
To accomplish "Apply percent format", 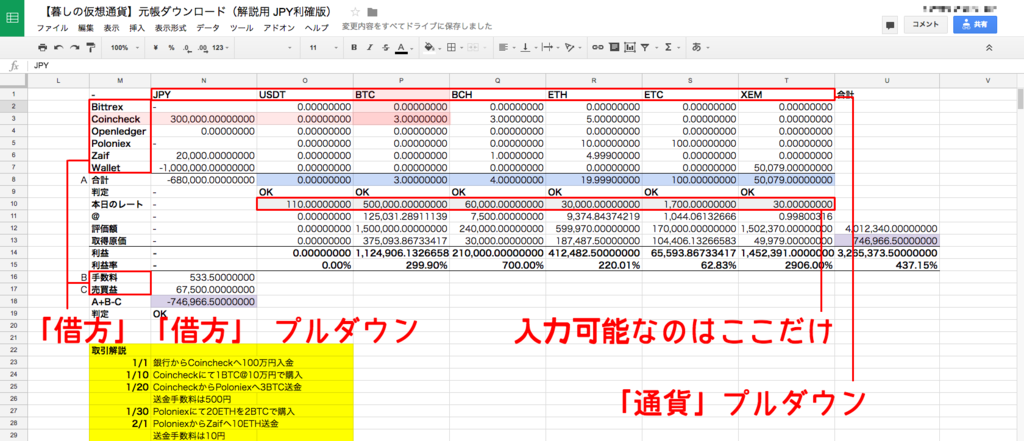I will [171, 48].
